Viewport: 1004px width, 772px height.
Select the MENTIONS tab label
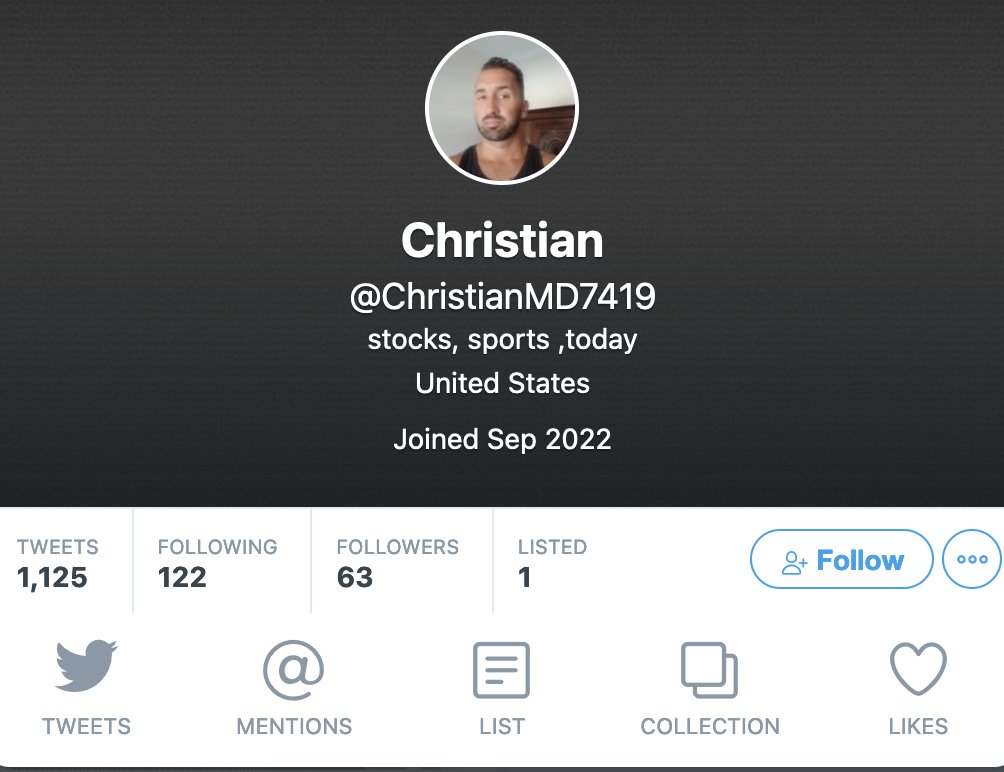click(x=294, y=727)
